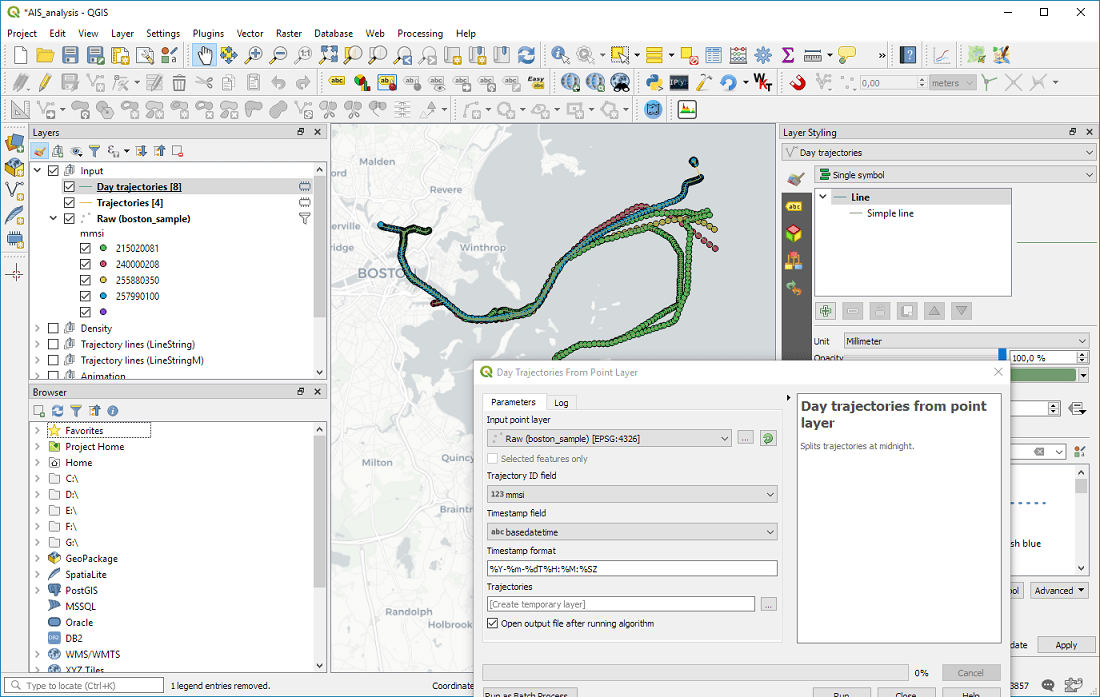This screenshot has height=697, width=1100.
Task: Open the Processing Toolbox gear icon
Action: coord(761,55)
